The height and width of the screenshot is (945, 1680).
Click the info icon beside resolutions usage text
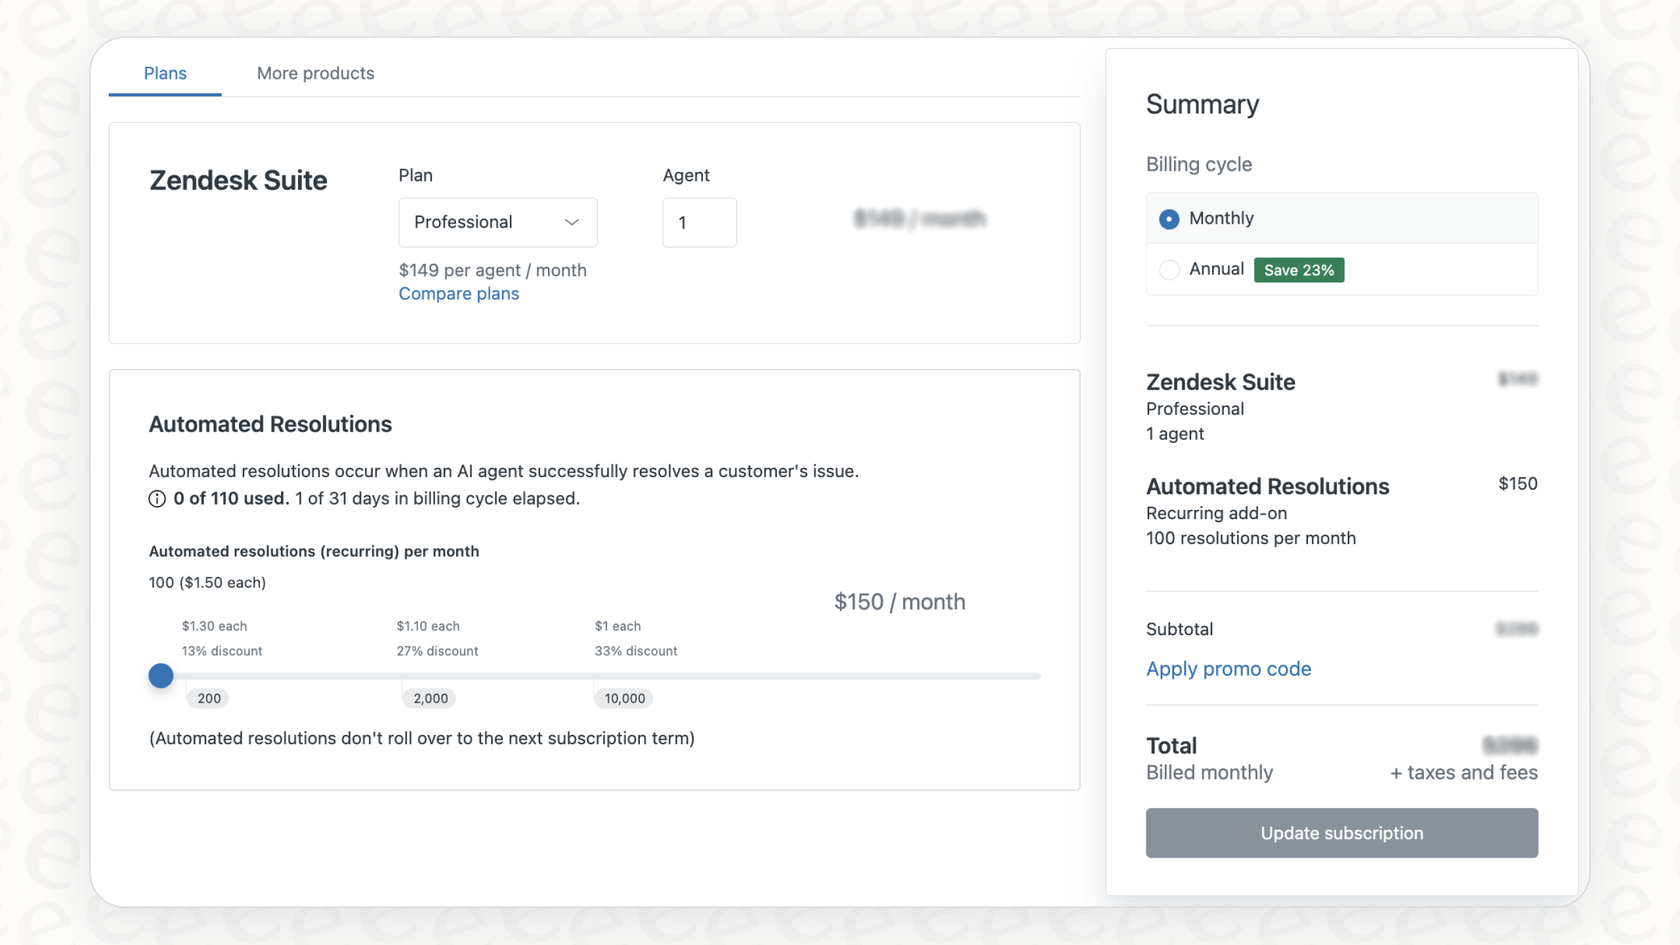tap(158, 498)
